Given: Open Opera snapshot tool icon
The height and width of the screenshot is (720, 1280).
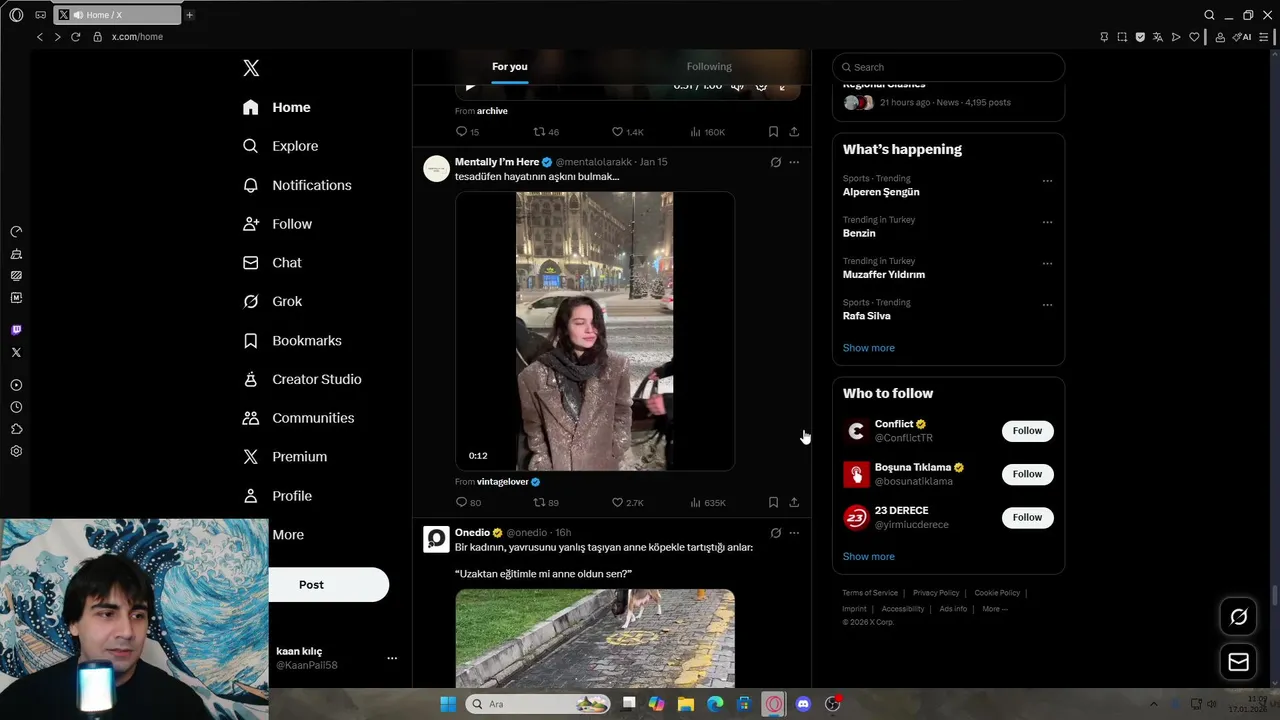Looking at the screenshot, I should pos(1122,37).
